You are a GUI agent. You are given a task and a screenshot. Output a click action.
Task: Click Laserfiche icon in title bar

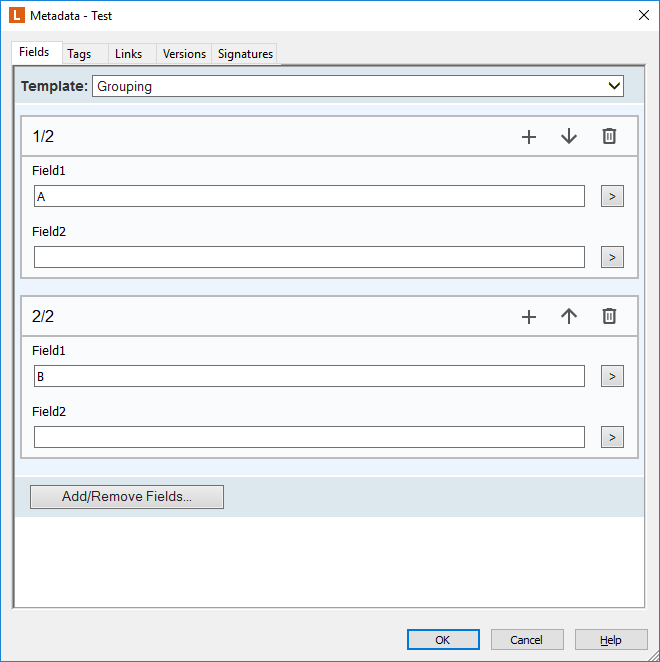pyautogui.click(x=17, y=16)
